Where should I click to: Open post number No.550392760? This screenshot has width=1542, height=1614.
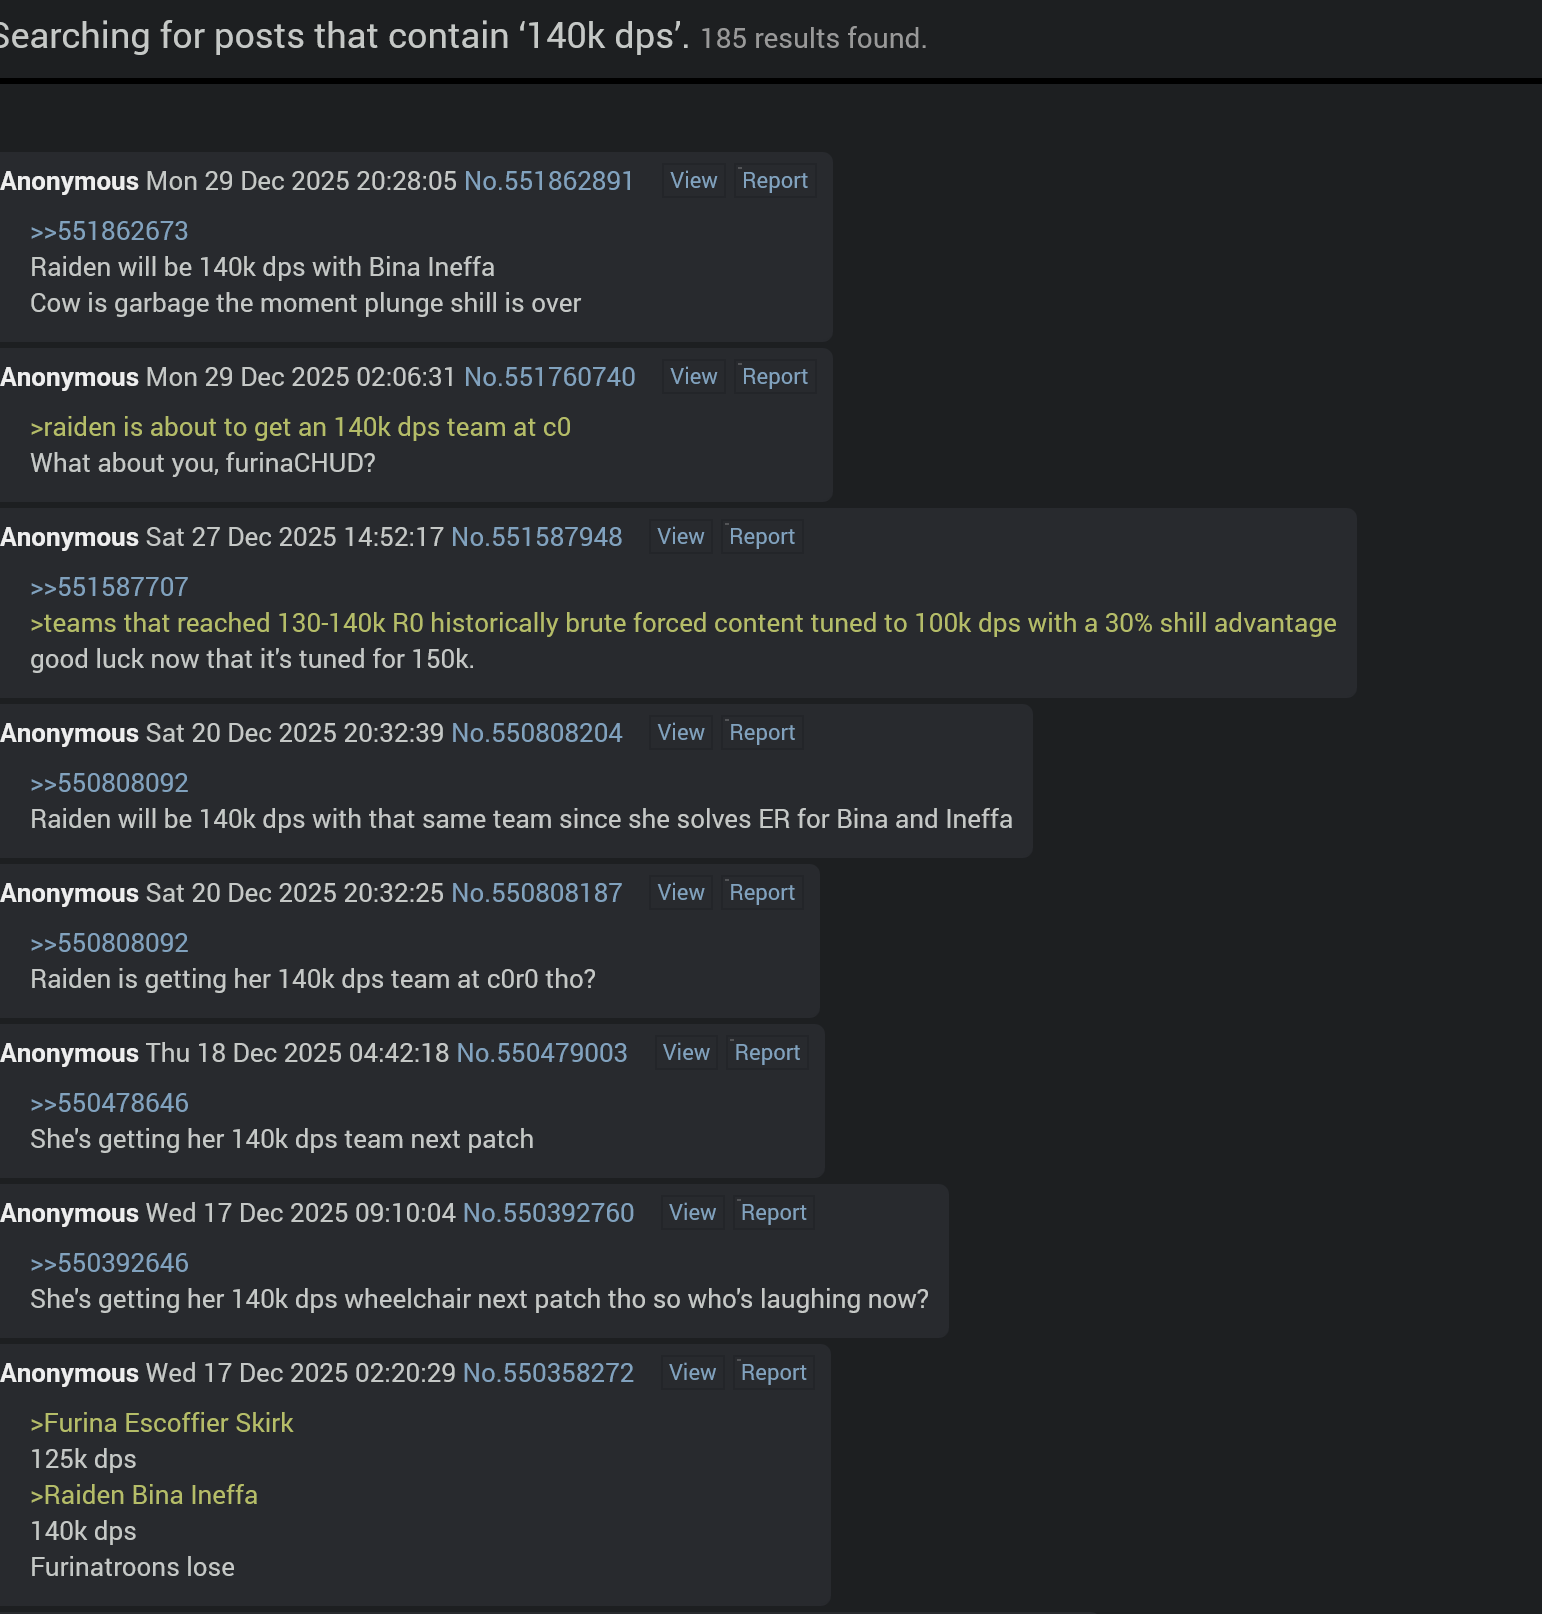(x=549, y=1213)
